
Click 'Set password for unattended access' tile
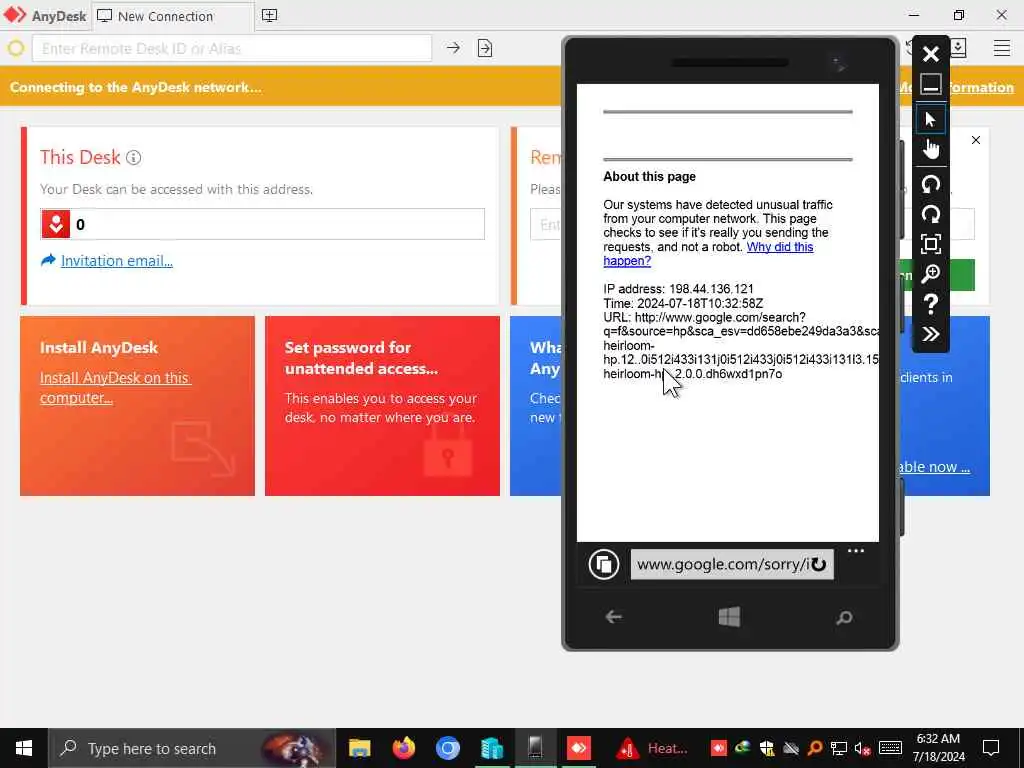382,406
